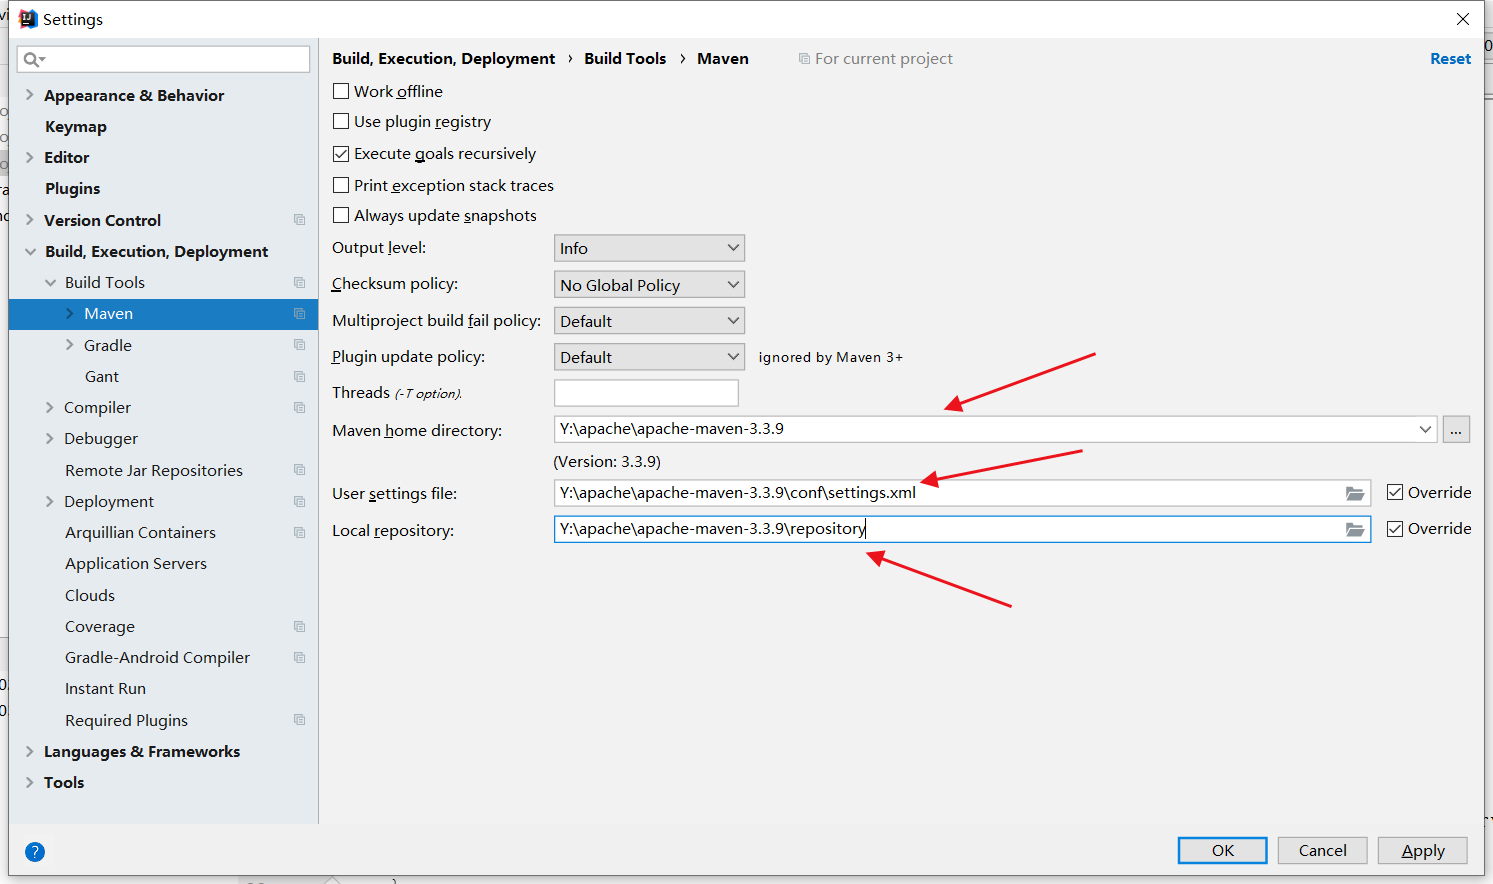Click the folder icon in User settings file
Screen dimensions: 1493x884
(x=1355, y=493)
